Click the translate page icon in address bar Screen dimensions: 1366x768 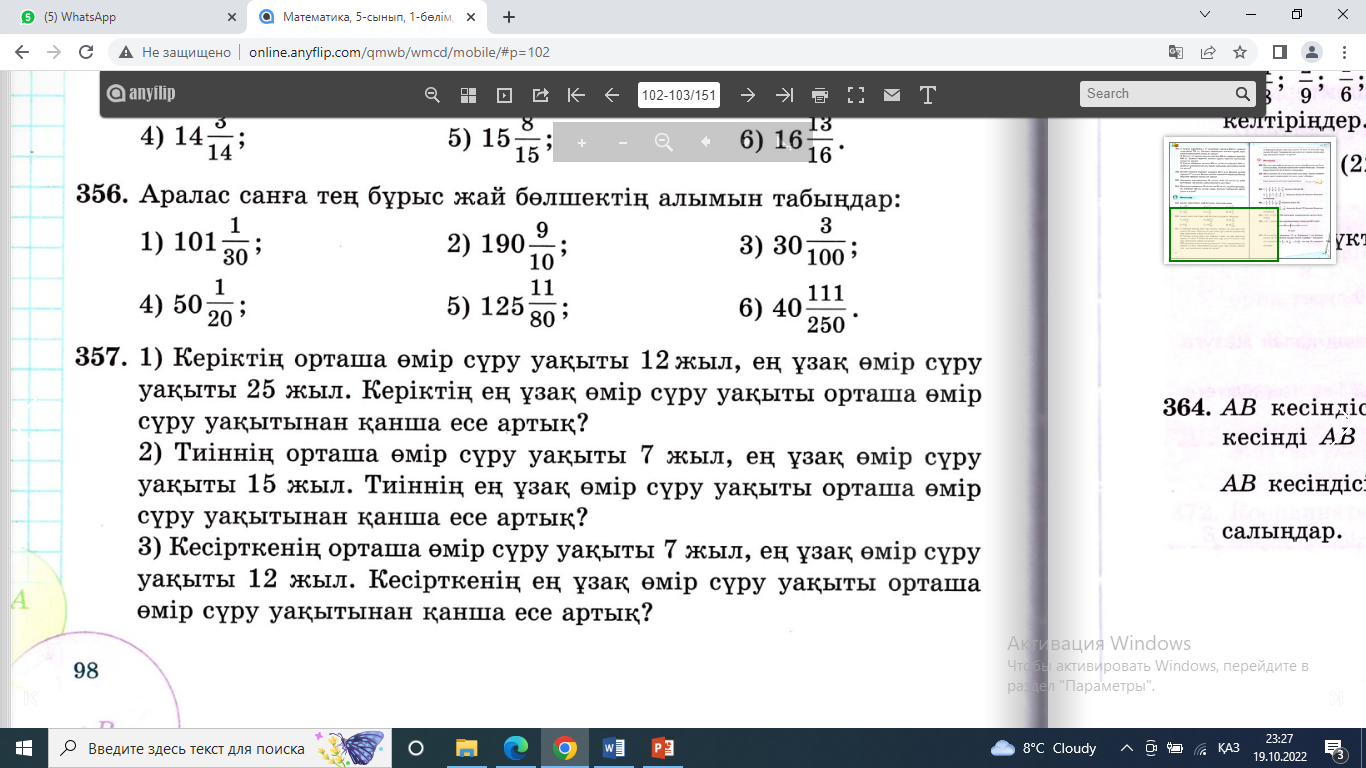point(1176,52)
